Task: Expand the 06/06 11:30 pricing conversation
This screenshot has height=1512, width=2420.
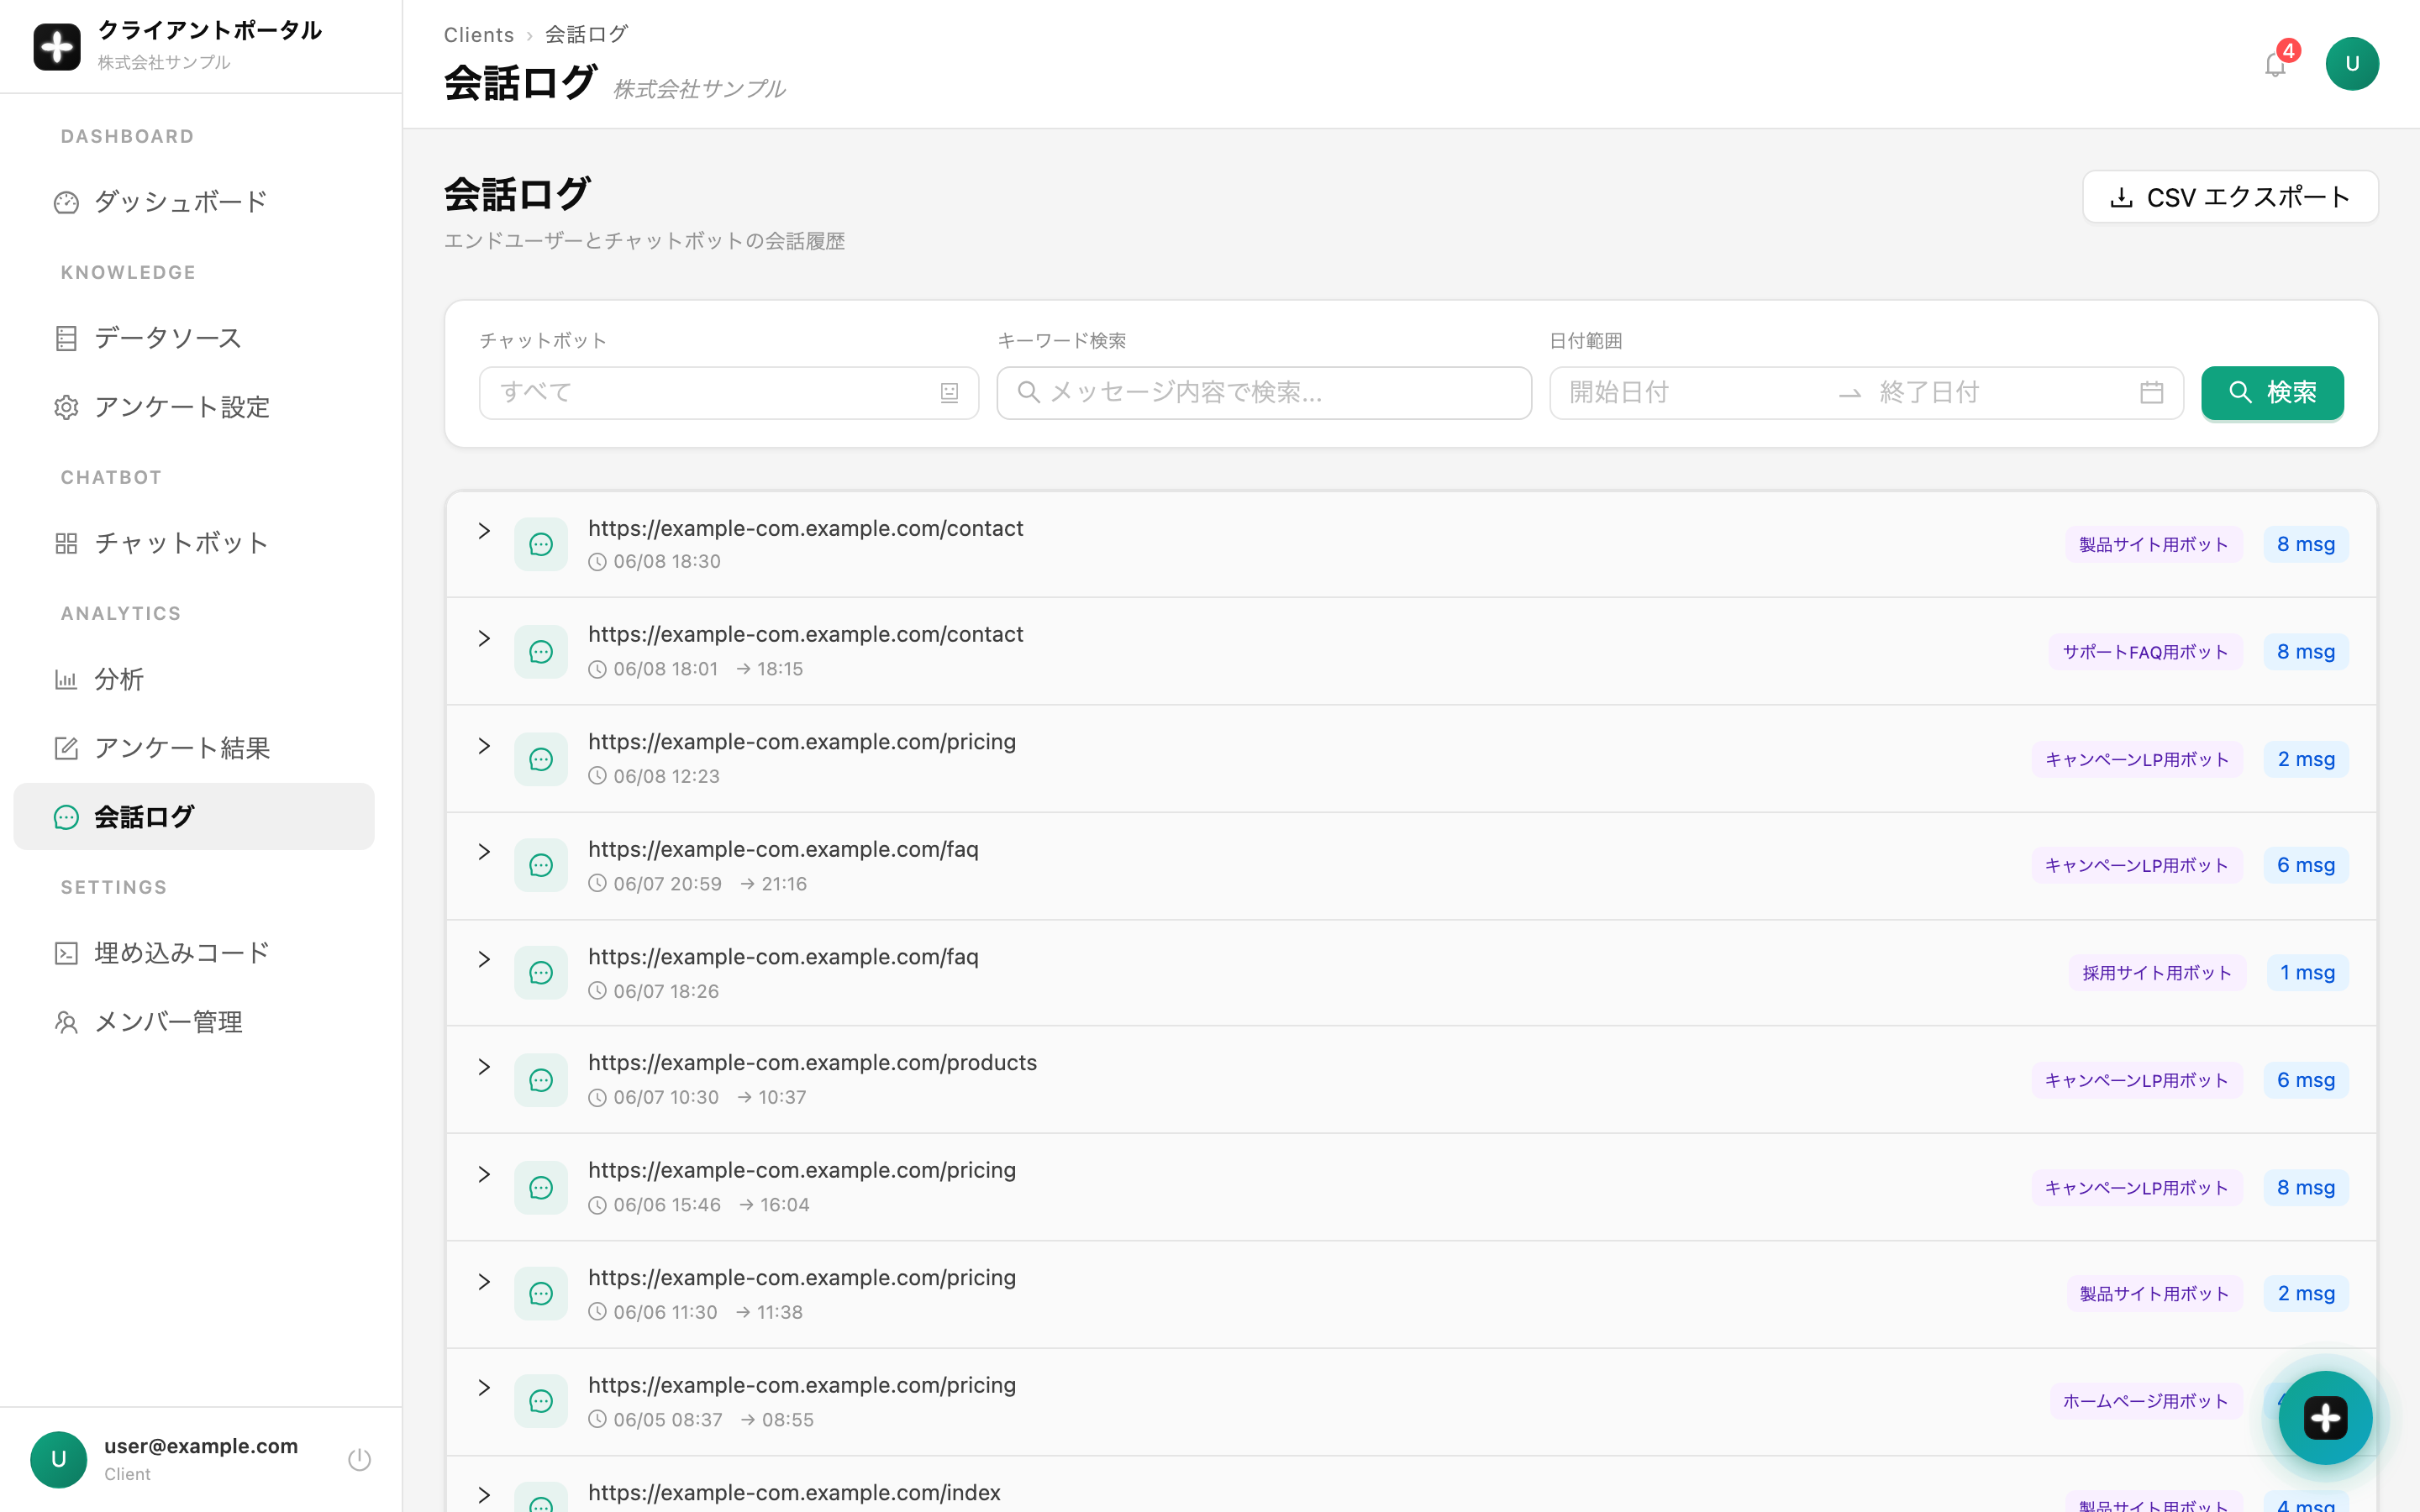Action: tap(484, 1282)
